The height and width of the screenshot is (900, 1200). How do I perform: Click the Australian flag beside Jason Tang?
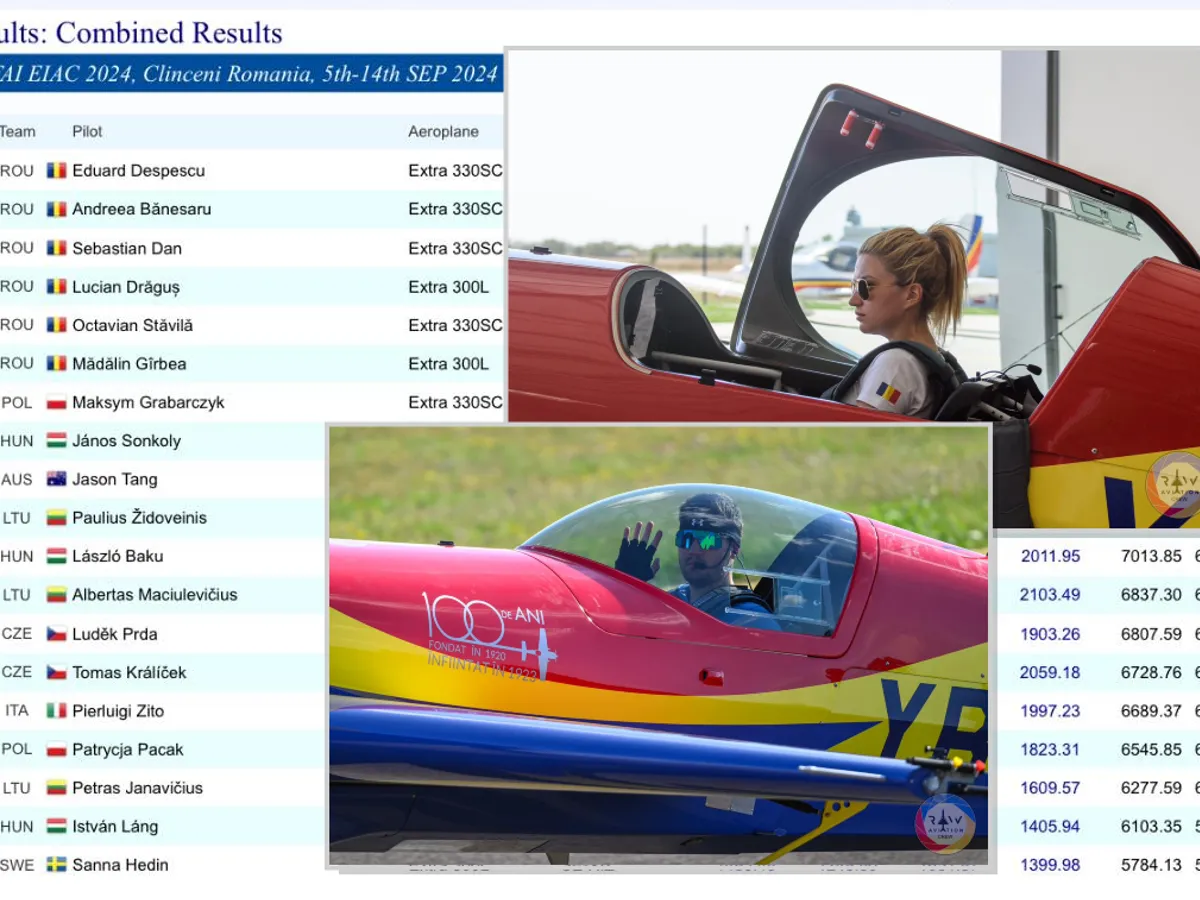tap(56, 479)
